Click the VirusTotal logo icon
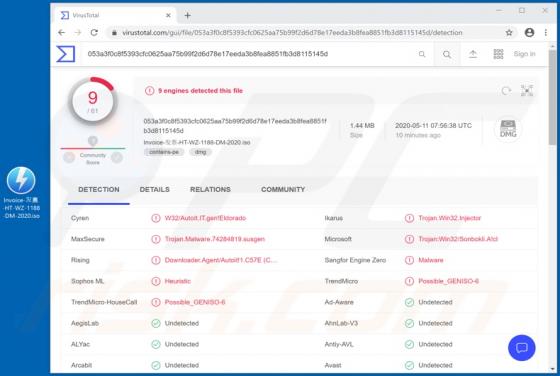This screenshot has width=560, height=376. [x=66, y=54]
